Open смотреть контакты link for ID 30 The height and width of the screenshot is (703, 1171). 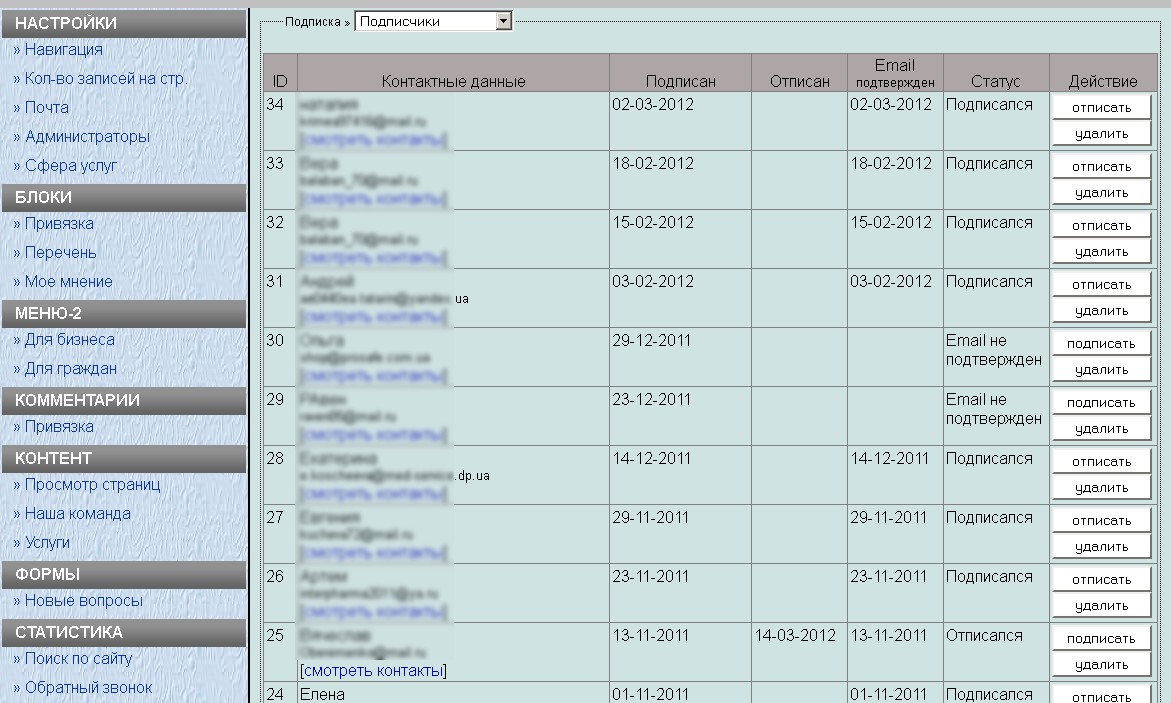tap(373, 376)
